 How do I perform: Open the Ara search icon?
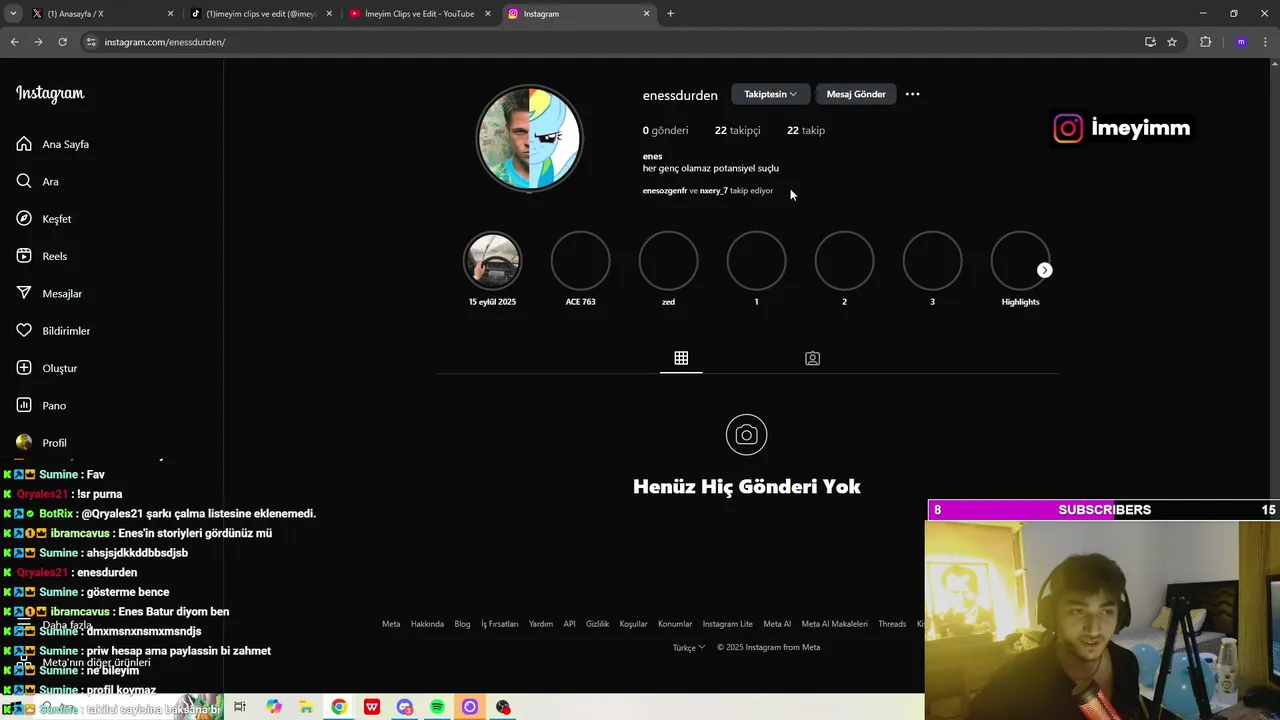point(24,181)
